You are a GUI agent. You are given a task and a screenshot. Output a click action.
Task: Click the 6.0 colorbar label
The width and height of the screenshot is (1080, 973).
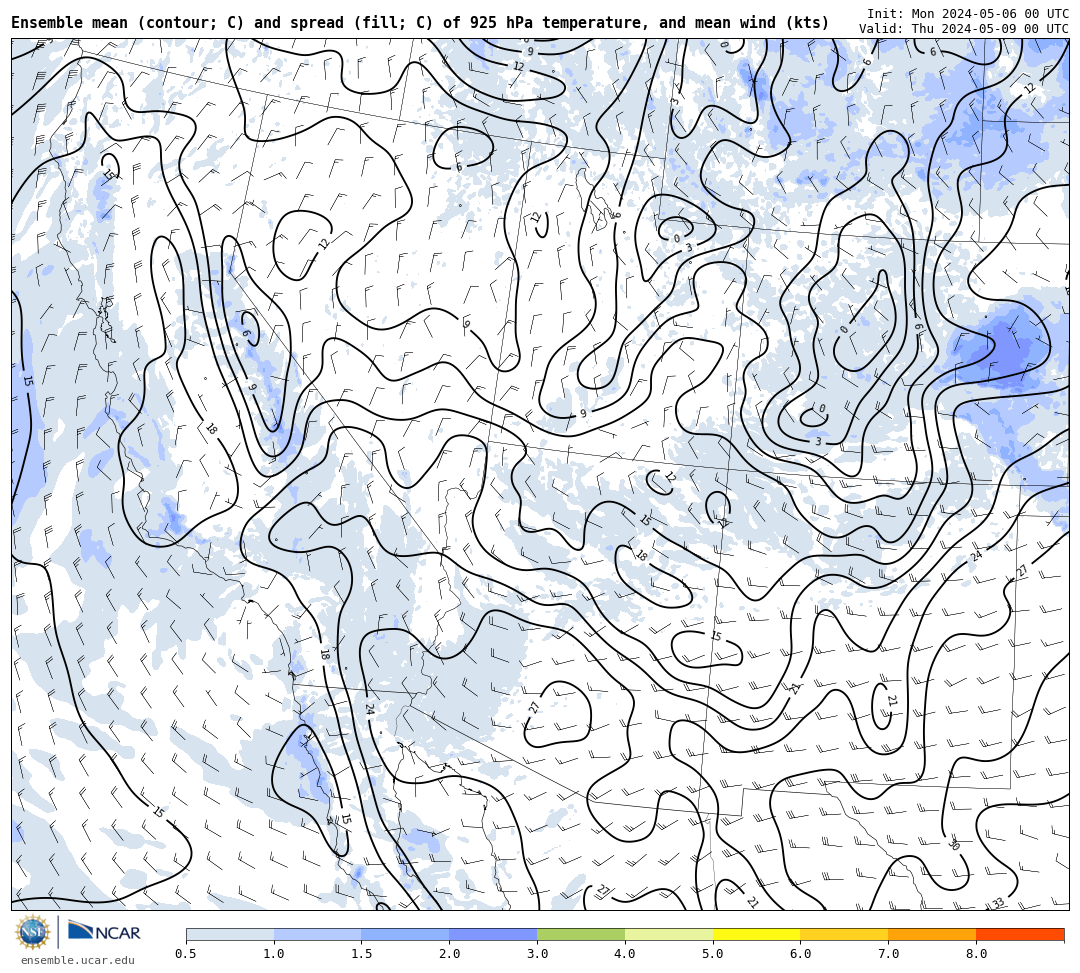click(800, 954)
